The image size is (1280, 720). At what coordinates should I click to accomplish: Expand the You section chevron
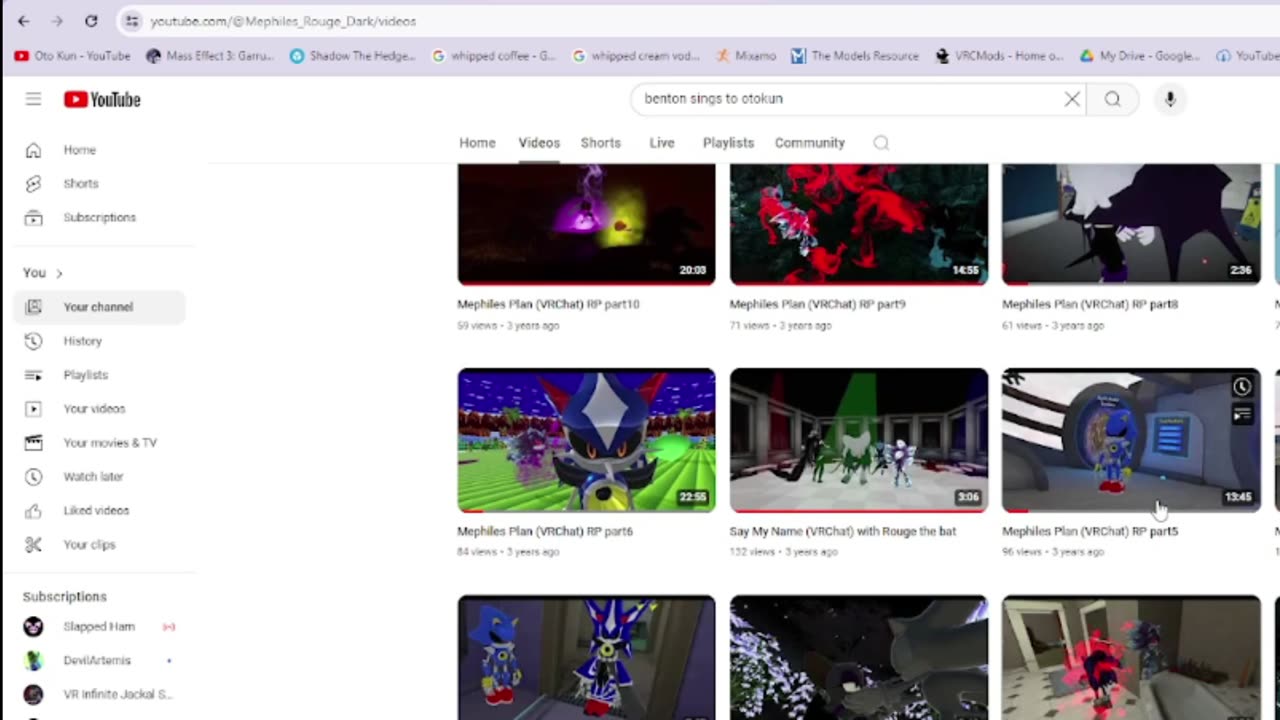click(x=59, y=273)
